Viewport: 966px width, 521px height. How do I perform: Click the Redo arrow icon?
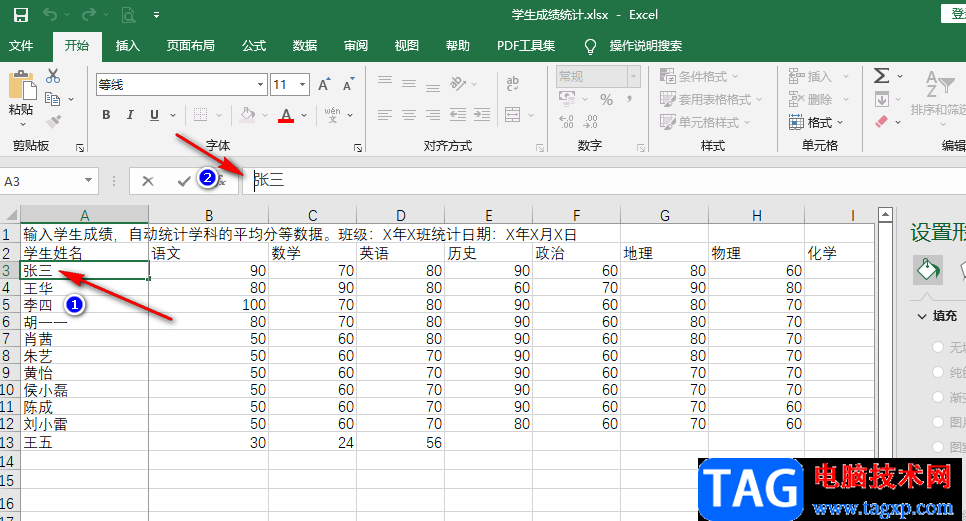[x=89, y=15]
